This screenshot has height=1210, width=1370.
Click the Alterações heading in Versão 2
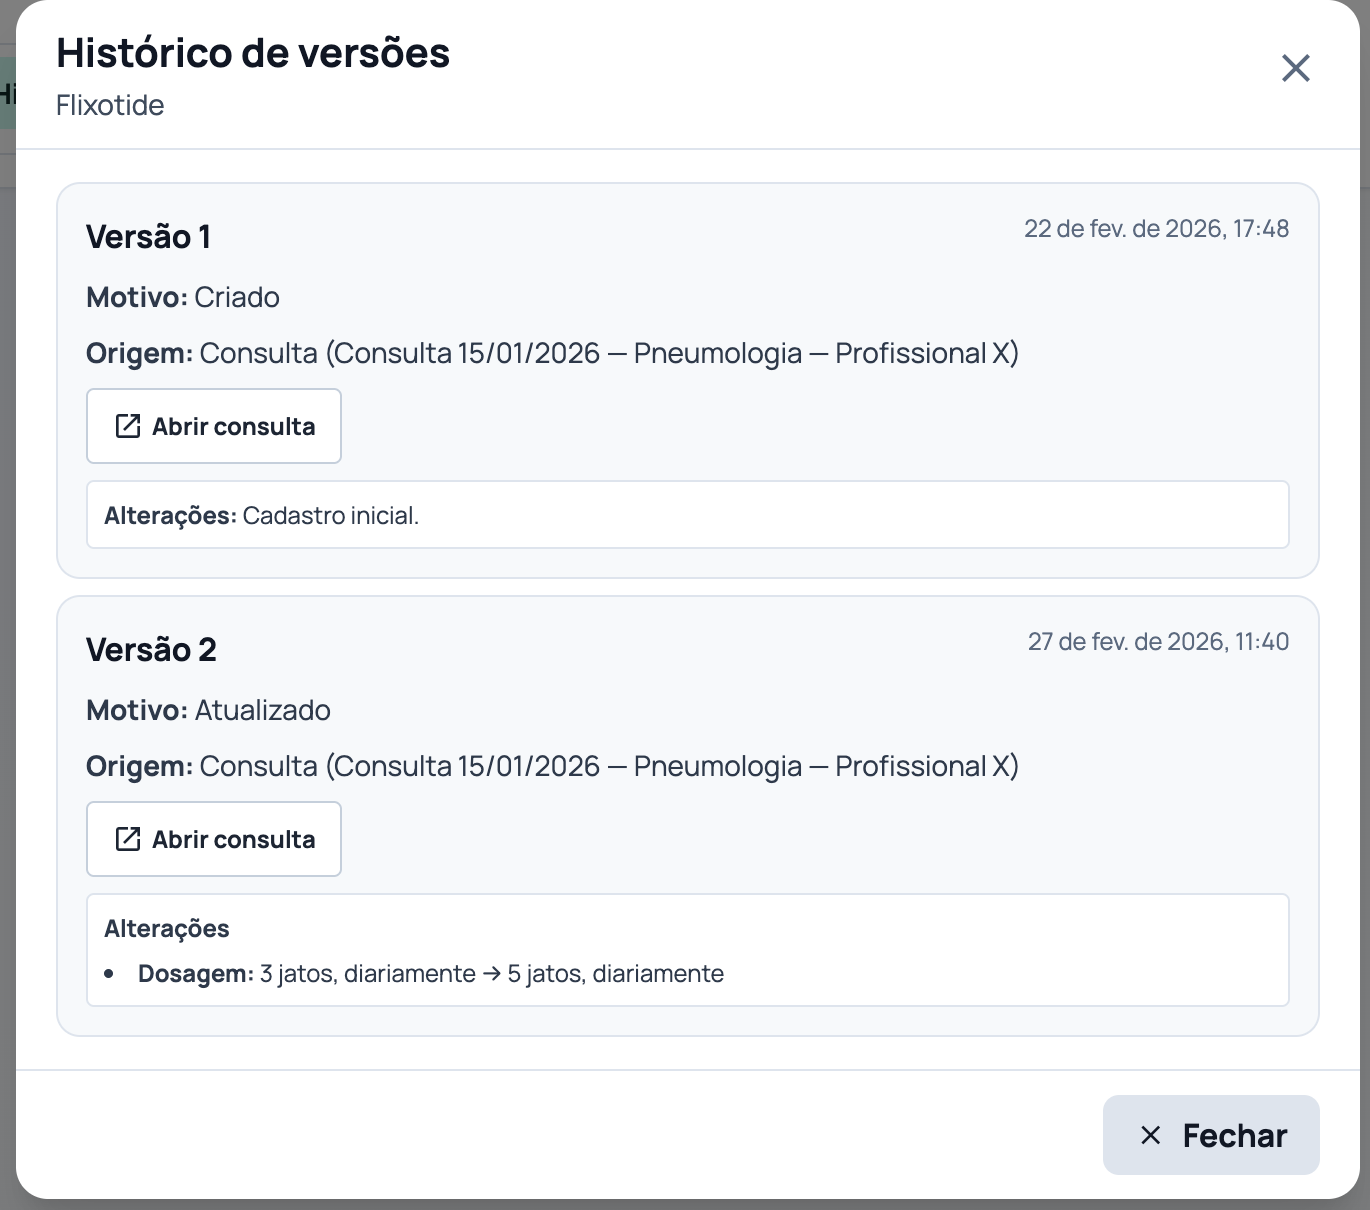[x=167, y=929]
